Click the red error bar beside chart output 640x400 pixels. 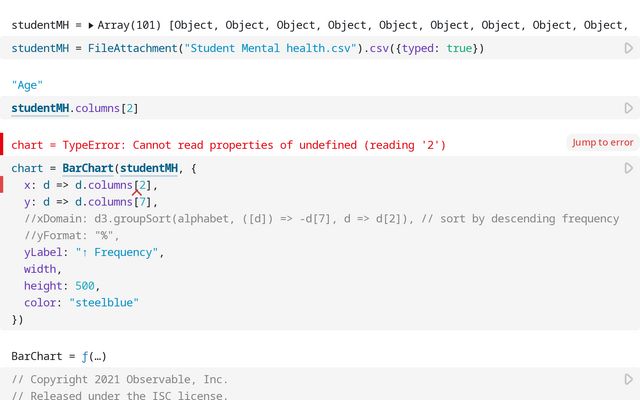(2, 144)
